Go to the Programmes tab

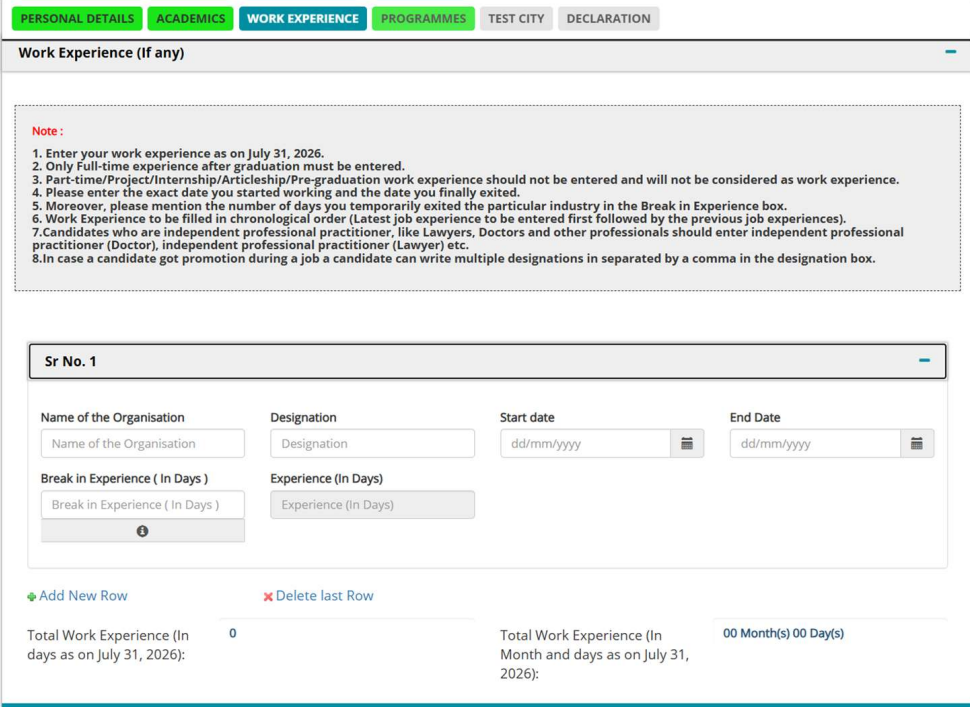pos(423,19)
